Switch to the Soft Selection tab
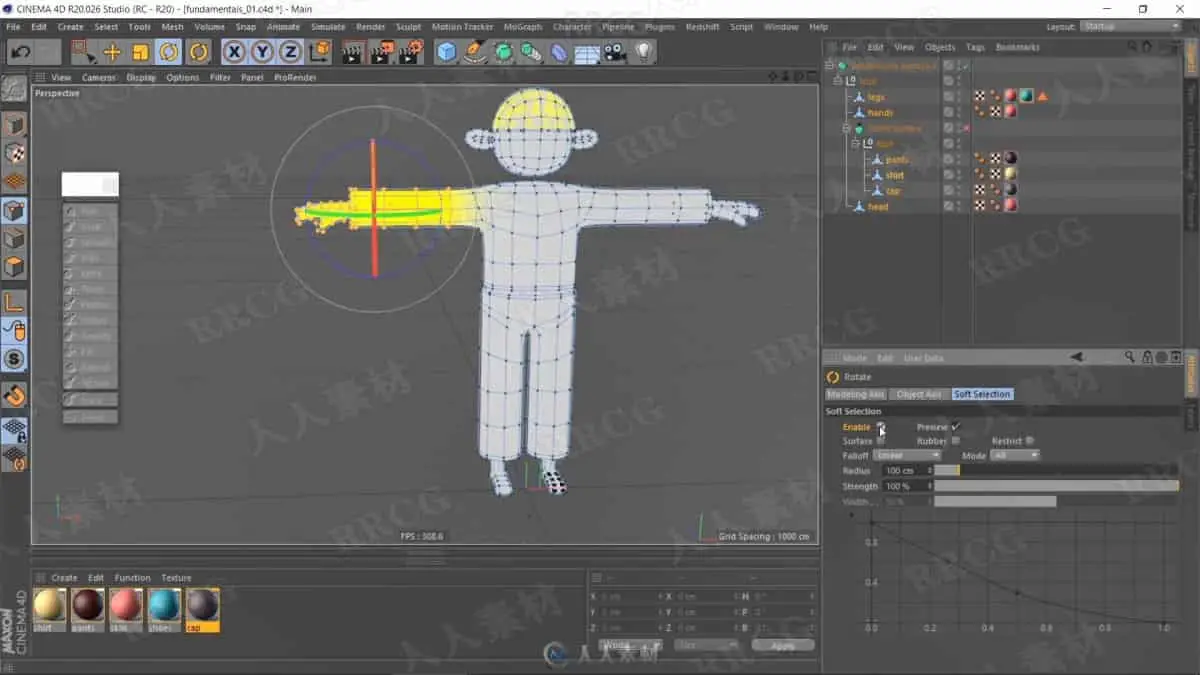The image size is (1200, 675). [x=982, y=394]
